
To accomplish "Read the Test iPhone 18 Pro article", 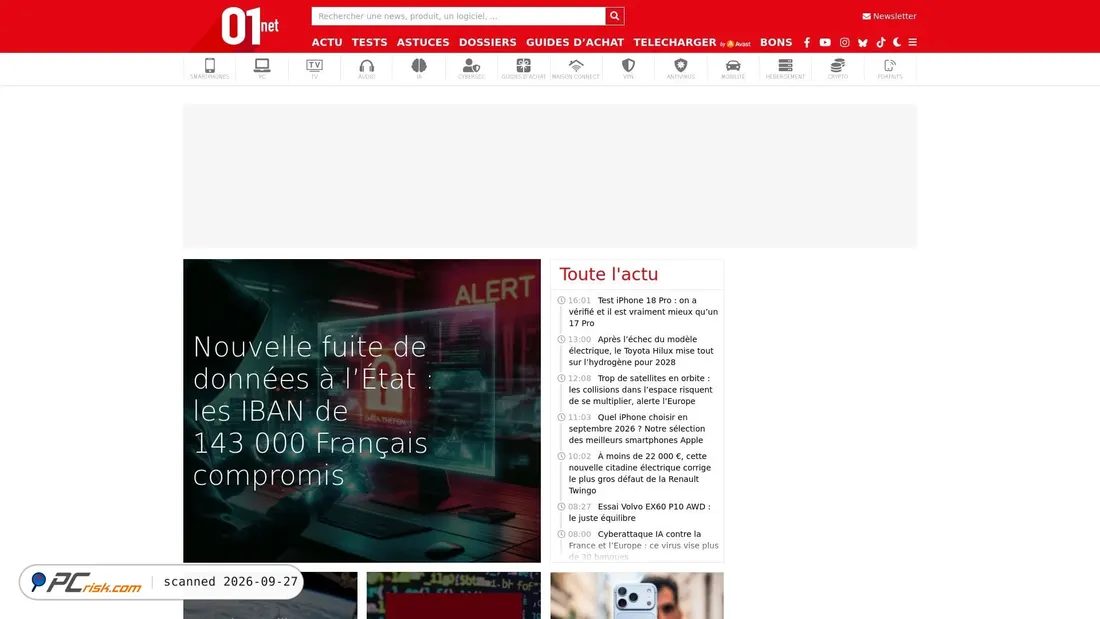I will [x=643, y=312].
